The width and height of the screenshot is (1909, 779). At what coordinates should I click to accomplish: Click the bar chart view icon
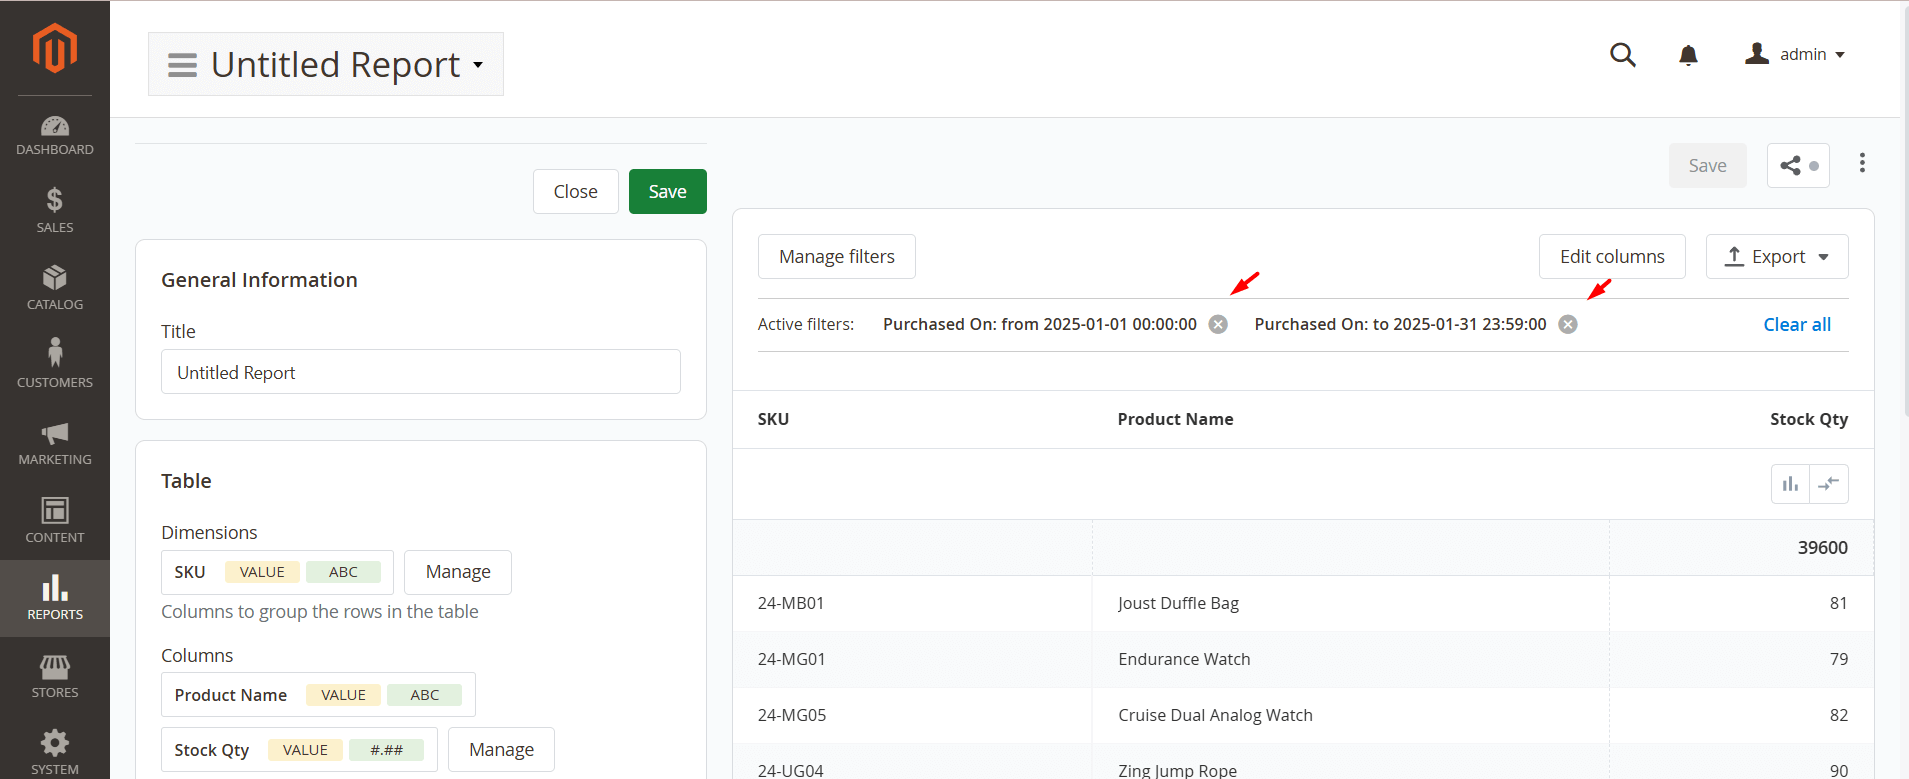(x=1790, y=484)
